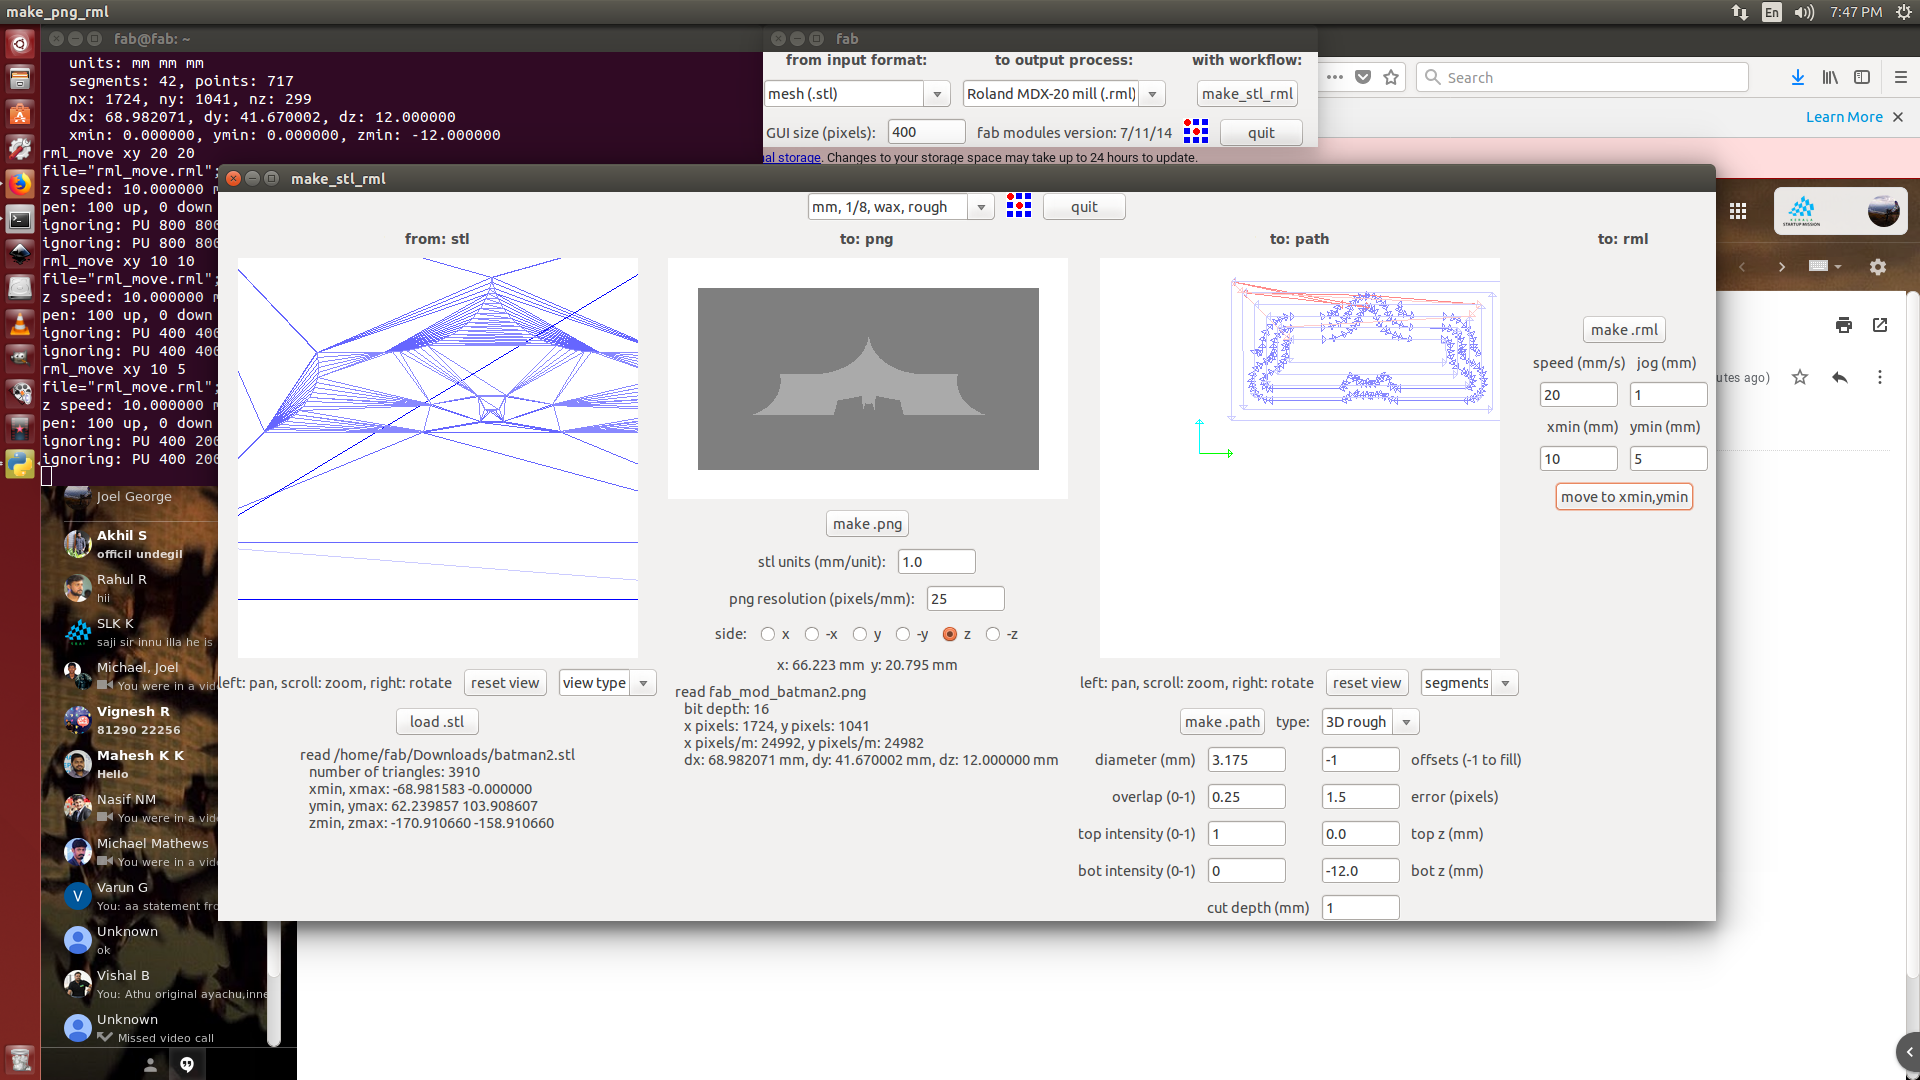Click the reply arrow icon
This screenshot has height=1080, width=1920.
click(x=1839, y=377)
